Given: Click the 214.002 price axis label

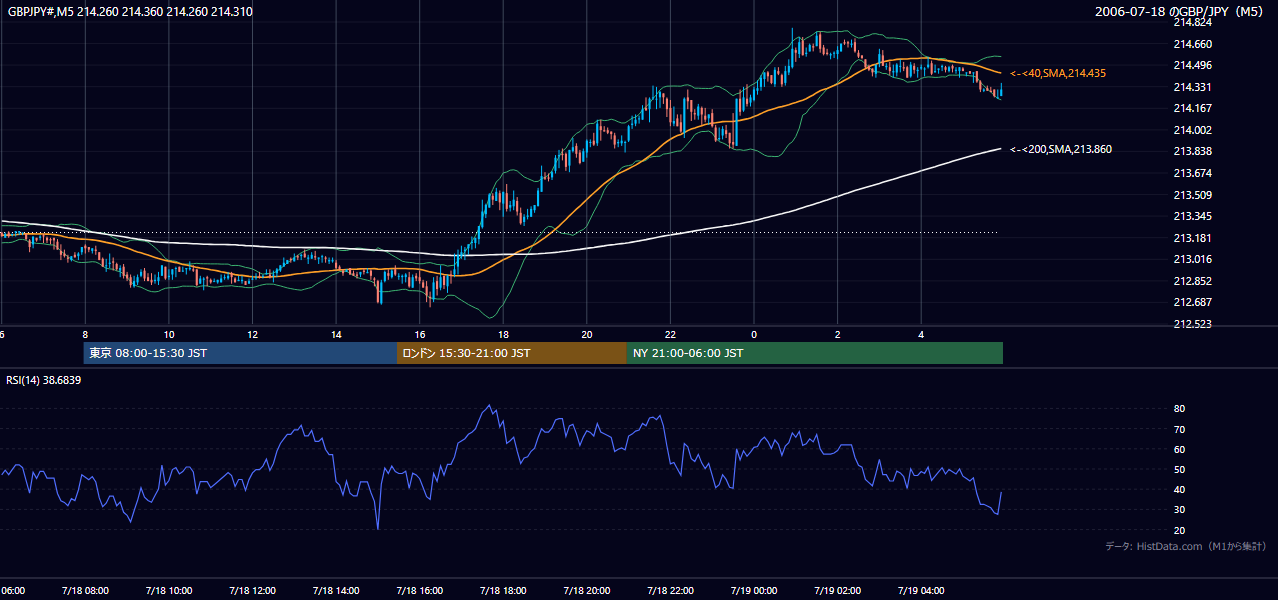Looking at the screenshot, I should pos(1192,130).
